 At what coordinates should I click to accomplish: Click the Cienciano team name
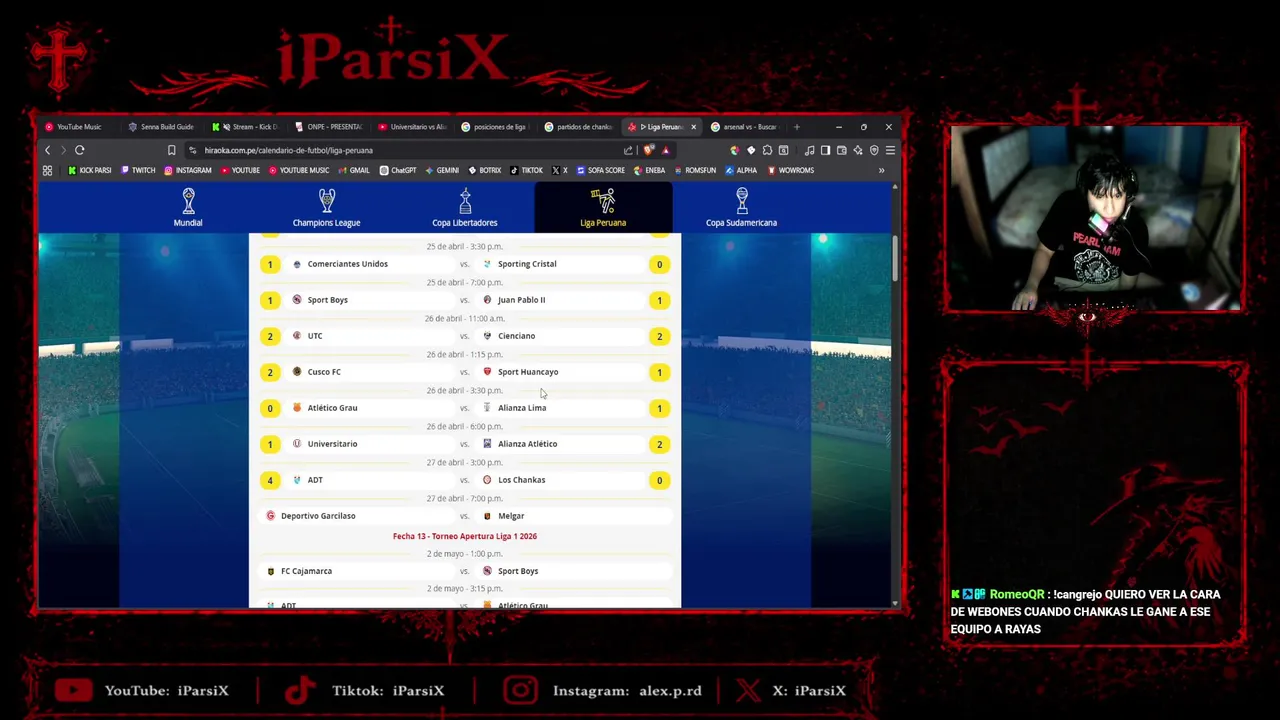[x=516, y=336]
